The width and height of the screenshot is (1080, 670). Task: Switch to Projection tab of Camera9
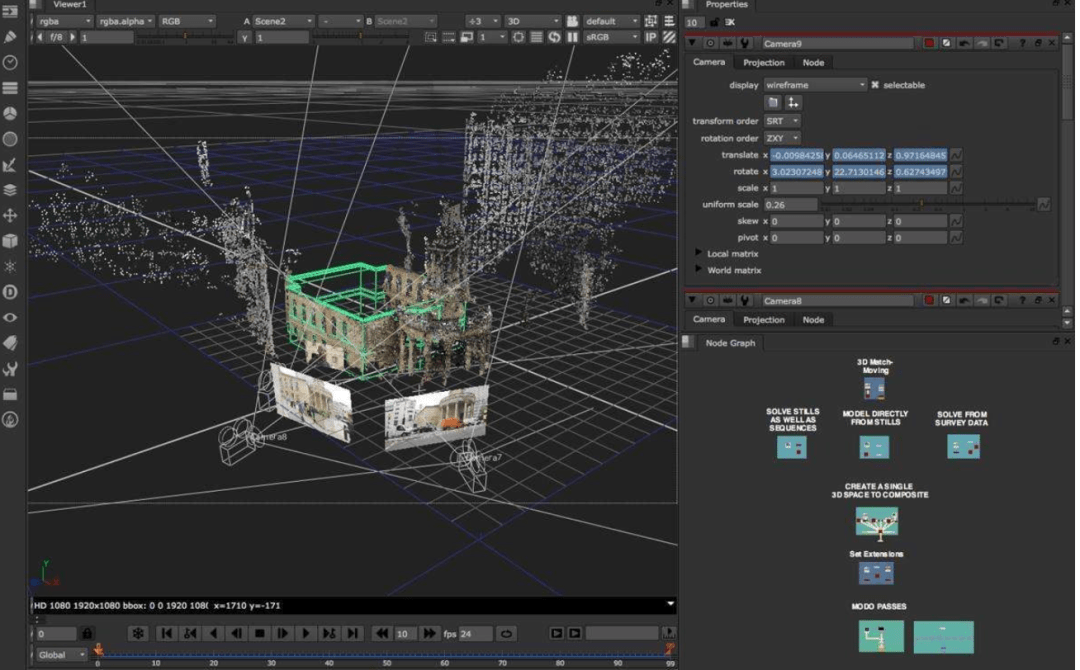[x=763, y=62]
